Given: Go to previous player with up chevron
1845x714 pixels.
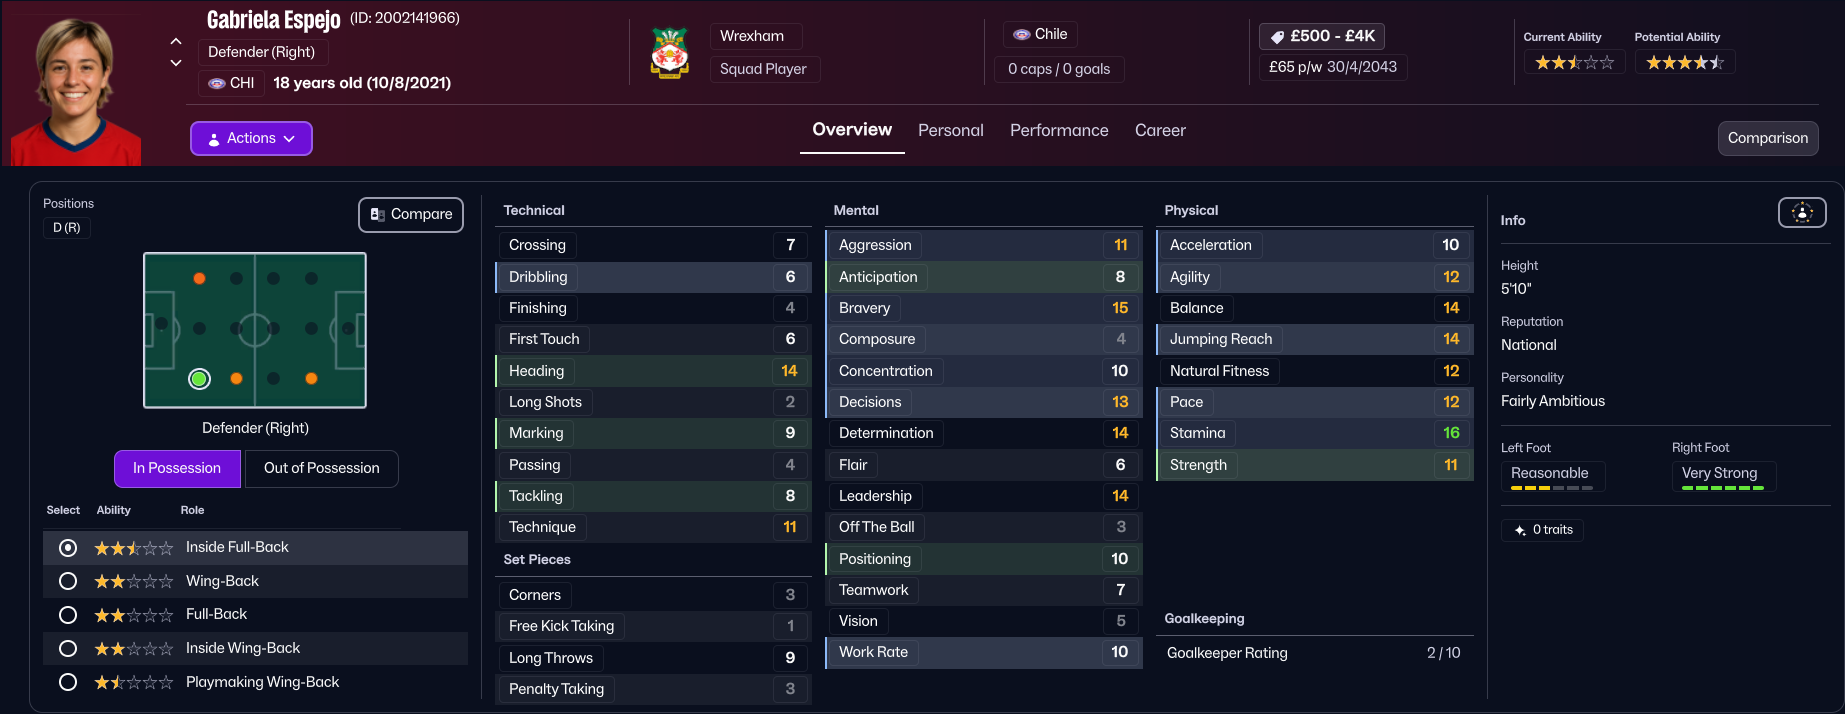Looking at the screenshot, I should (x=176, y=41).
